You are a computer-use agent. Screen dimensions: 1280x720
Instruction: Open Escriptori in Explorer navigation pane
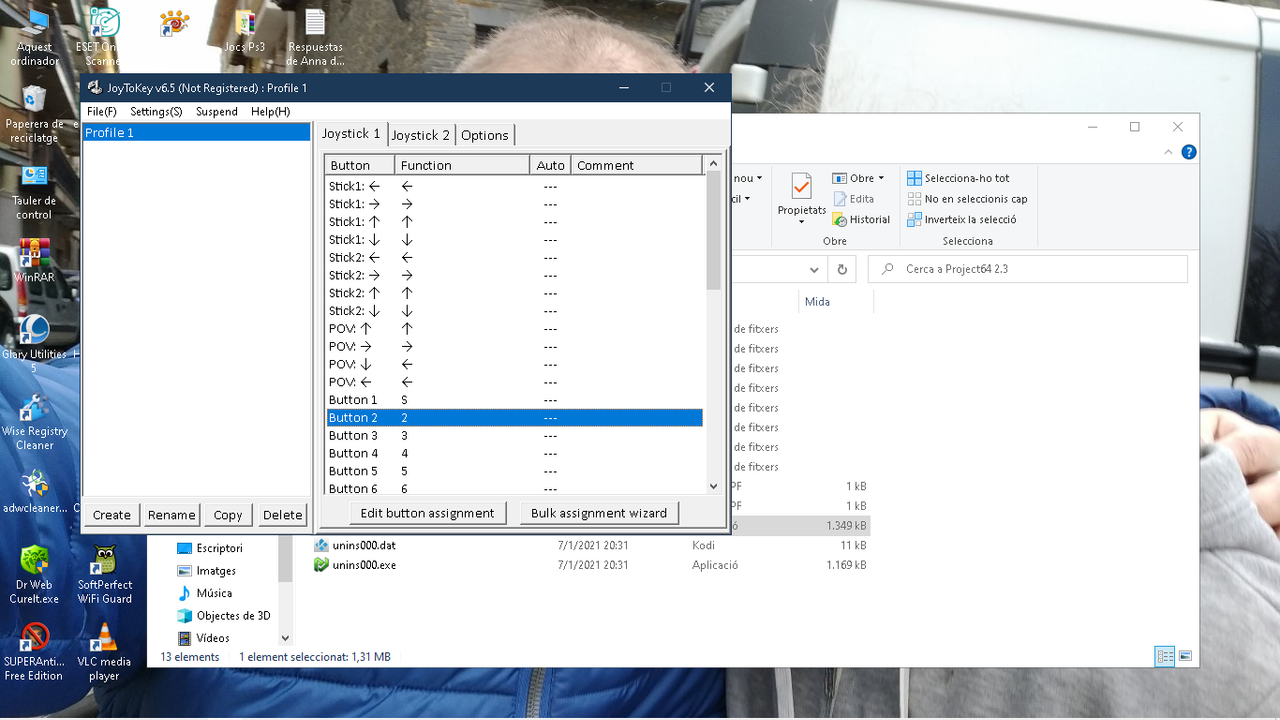click(x=219, y=548)
